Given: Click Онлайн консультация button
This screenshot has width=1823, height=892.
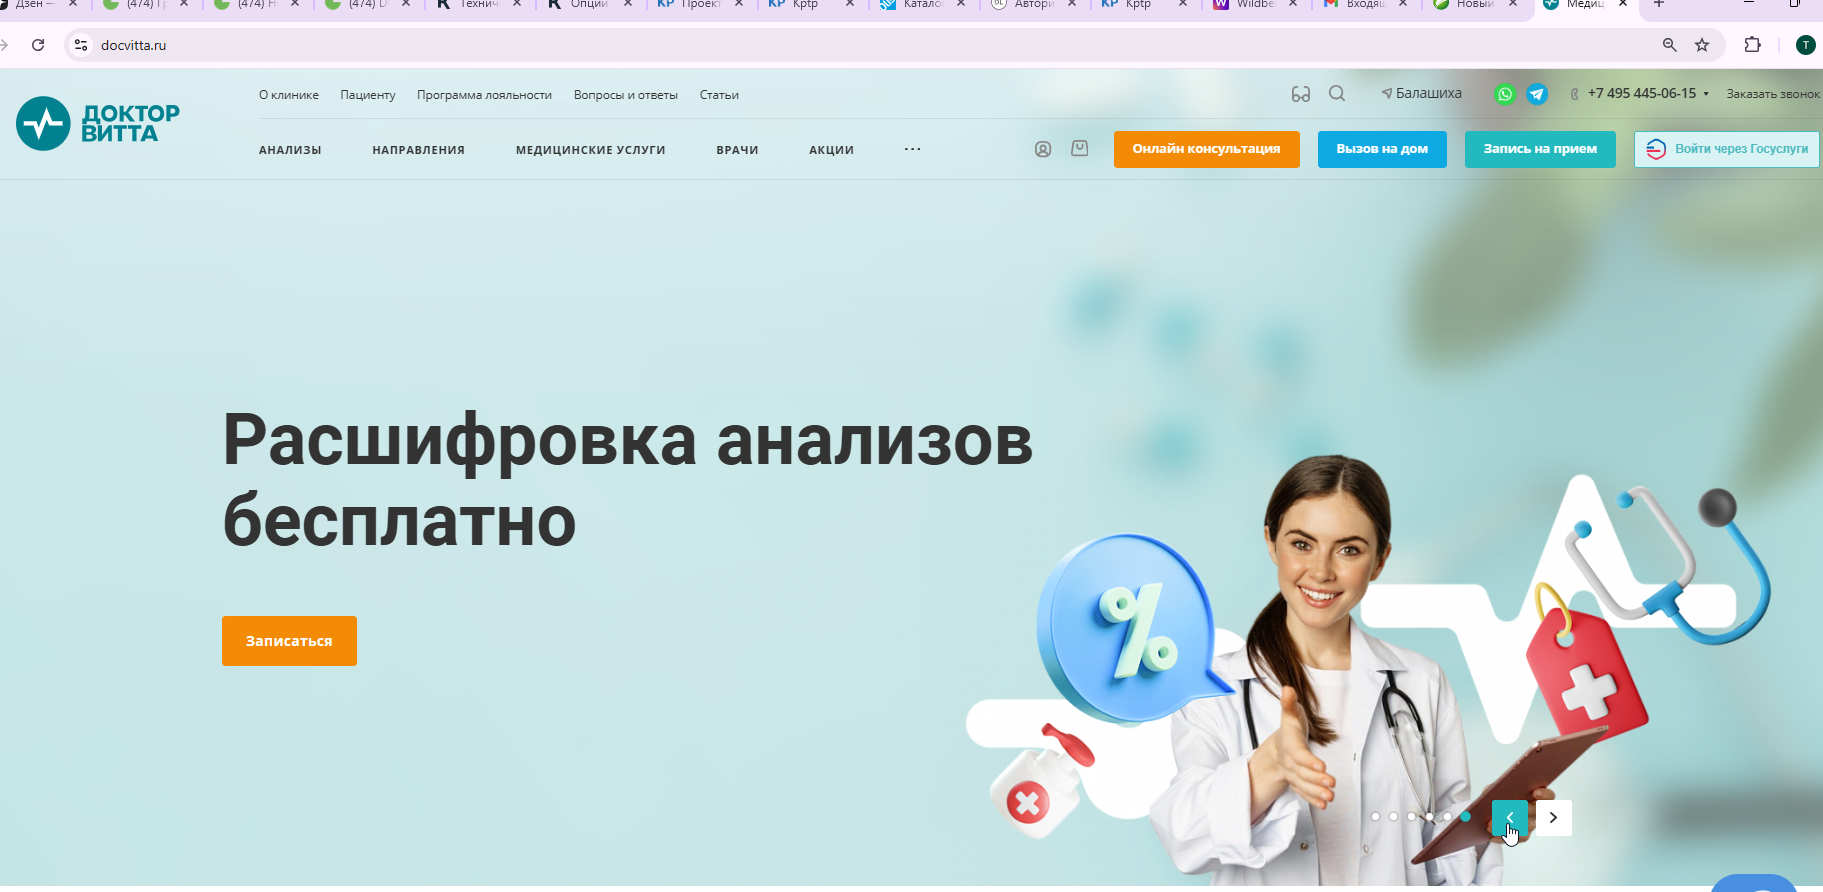Looking at the screenshot, I should pos(1206,149).
